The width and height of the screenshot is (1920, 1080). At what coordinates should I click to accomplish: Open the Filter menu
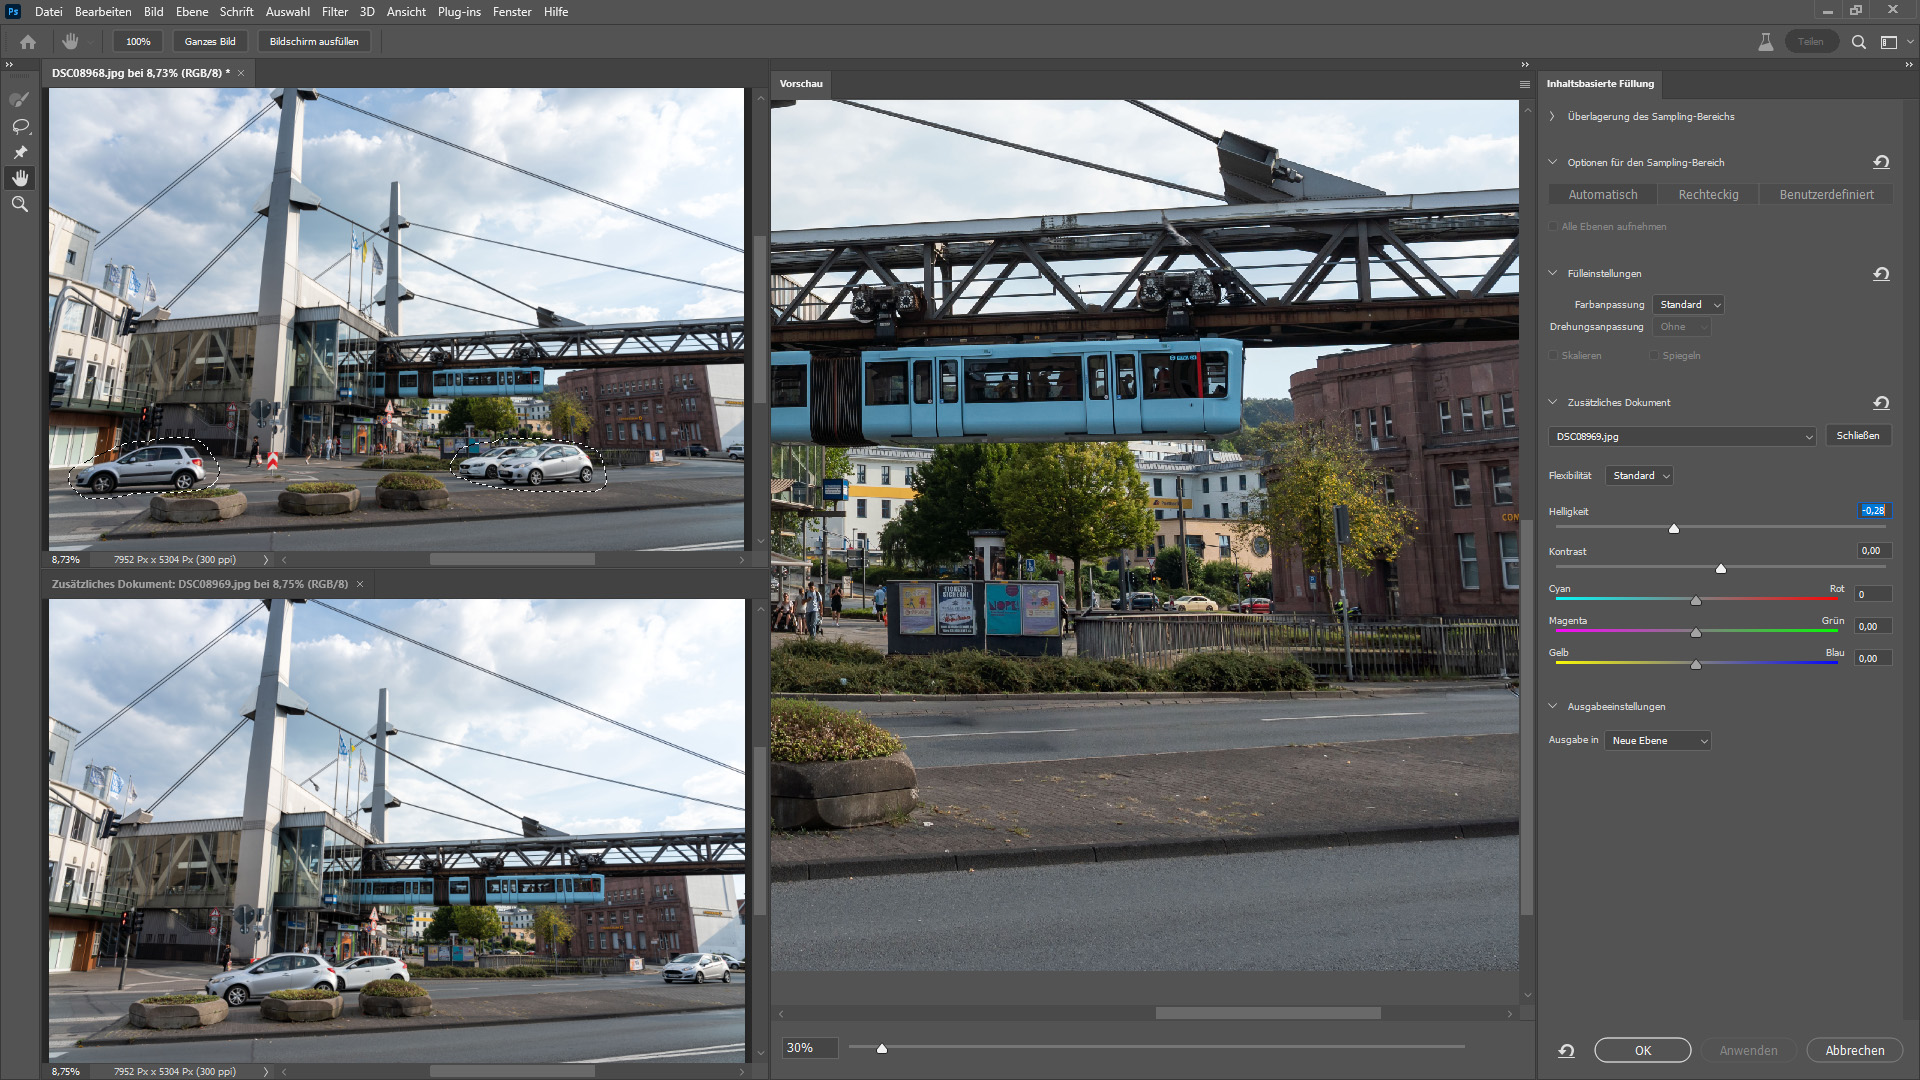click(x=334, y=12)
